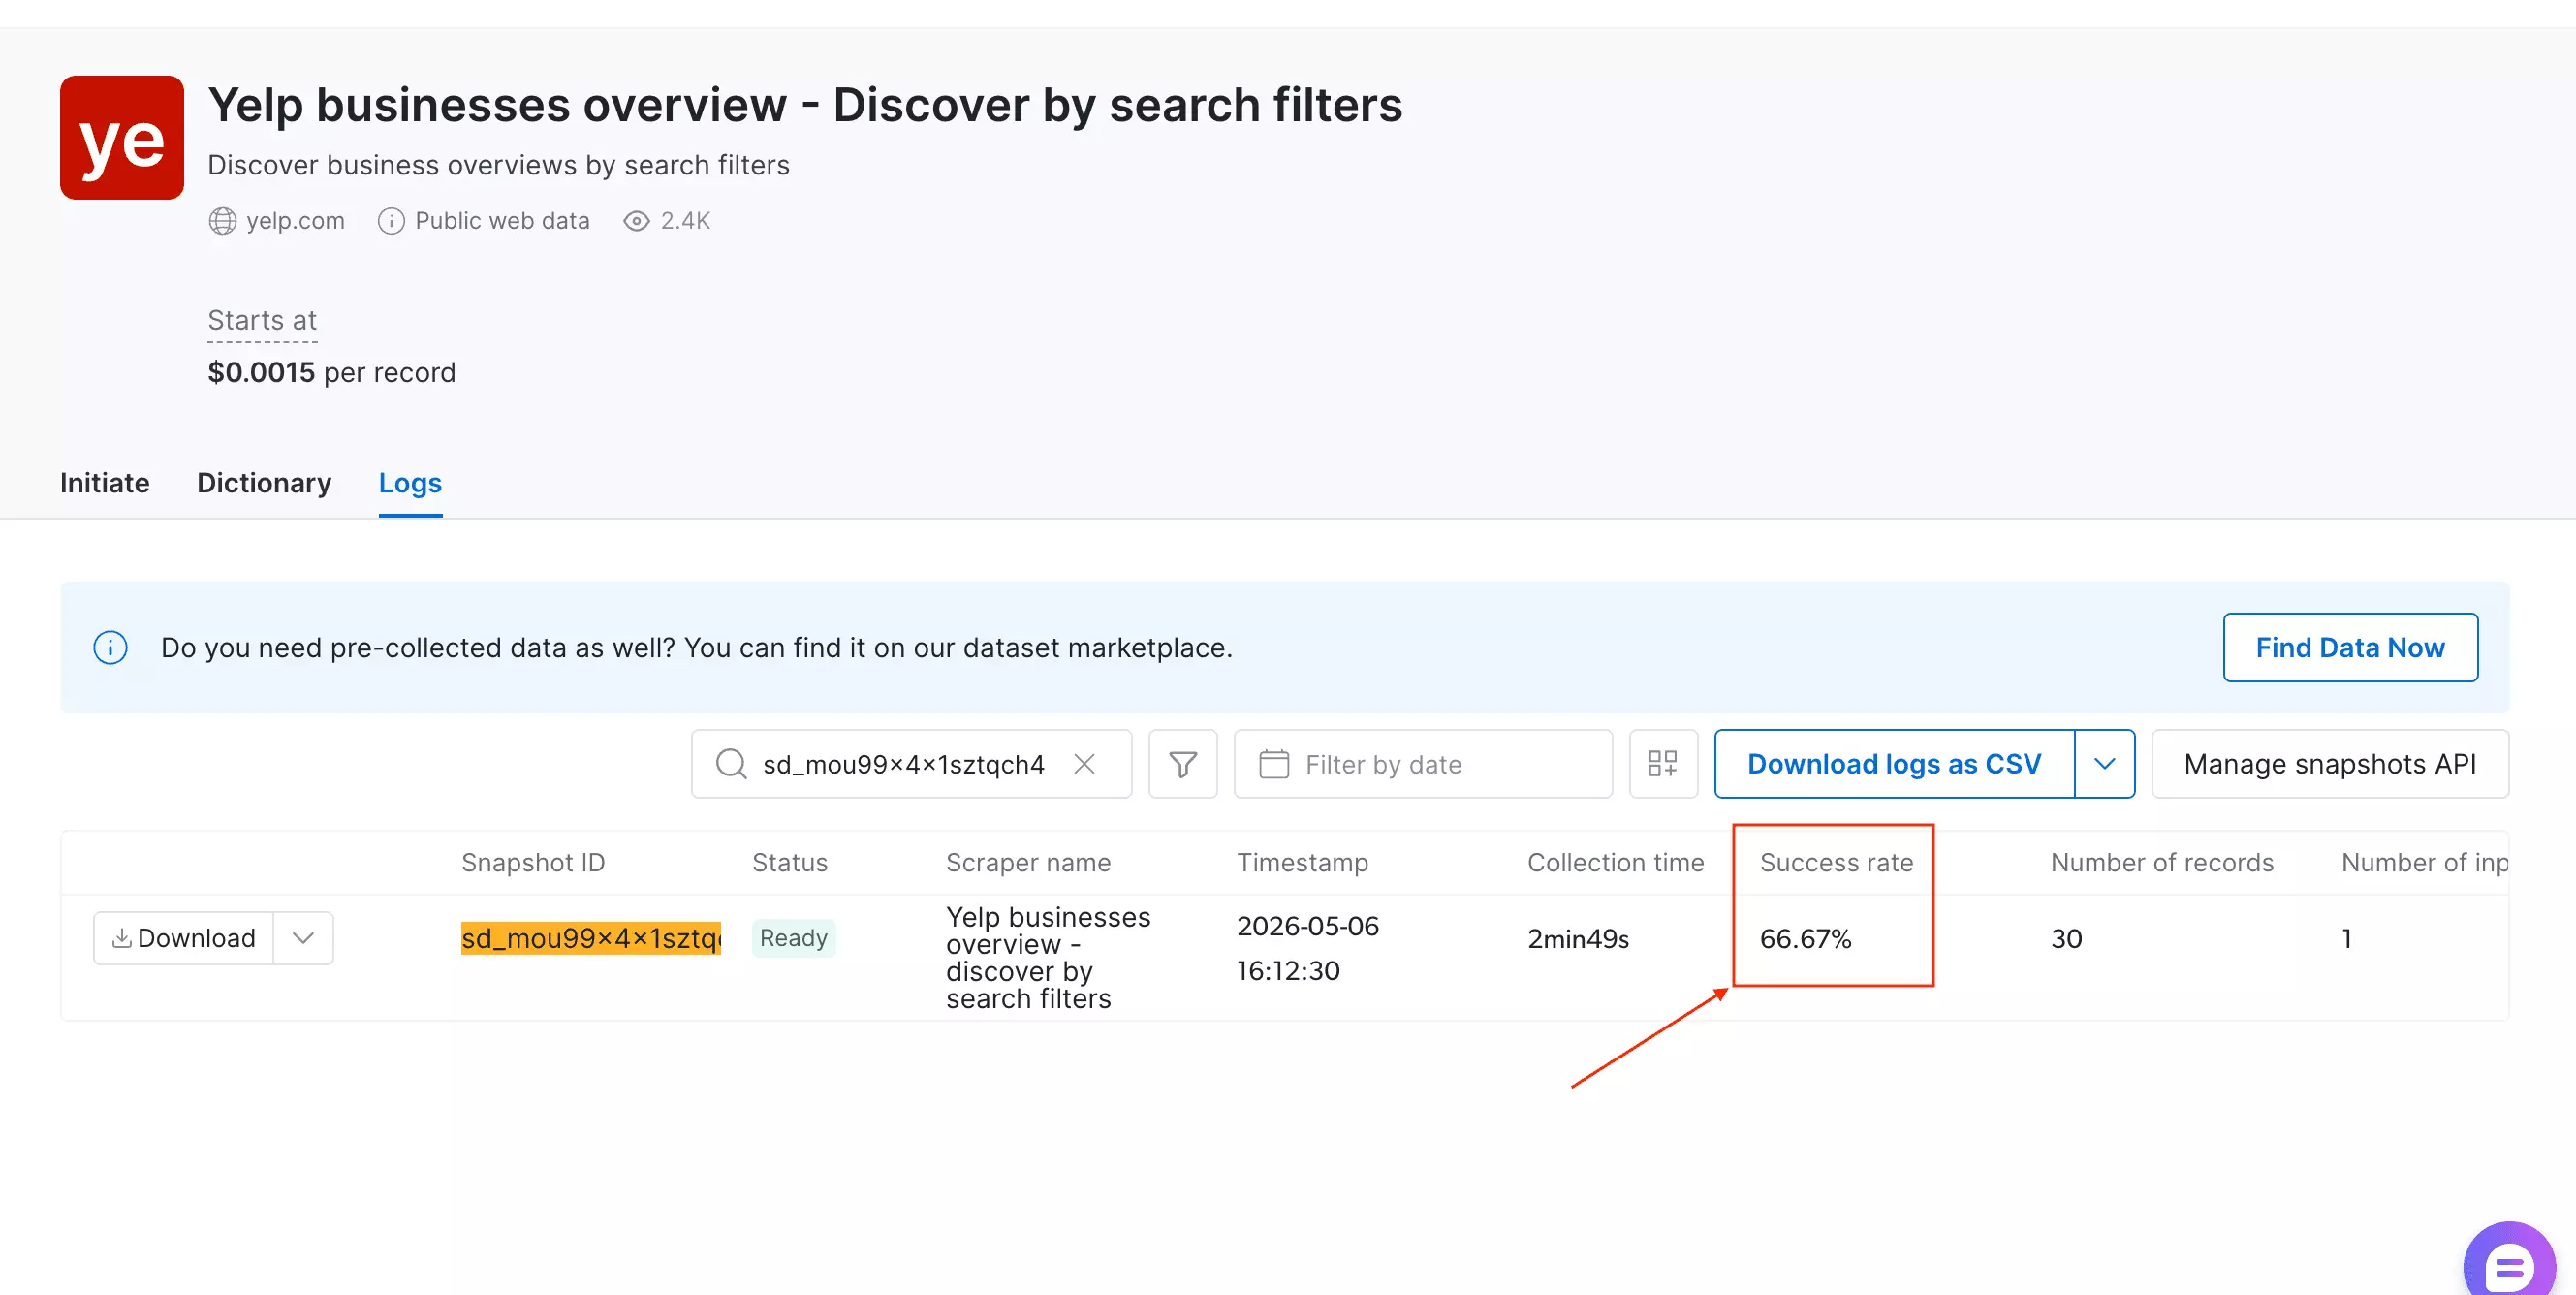Screen dimensions: 2576x1295
Task: Click the 66.67% success rate value
Action: [1805, 938]
